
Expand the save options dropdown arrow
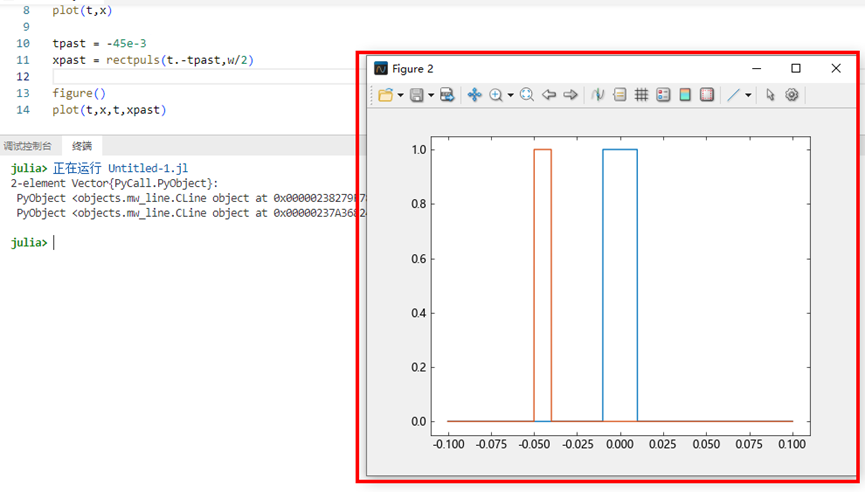pos(431,95)
